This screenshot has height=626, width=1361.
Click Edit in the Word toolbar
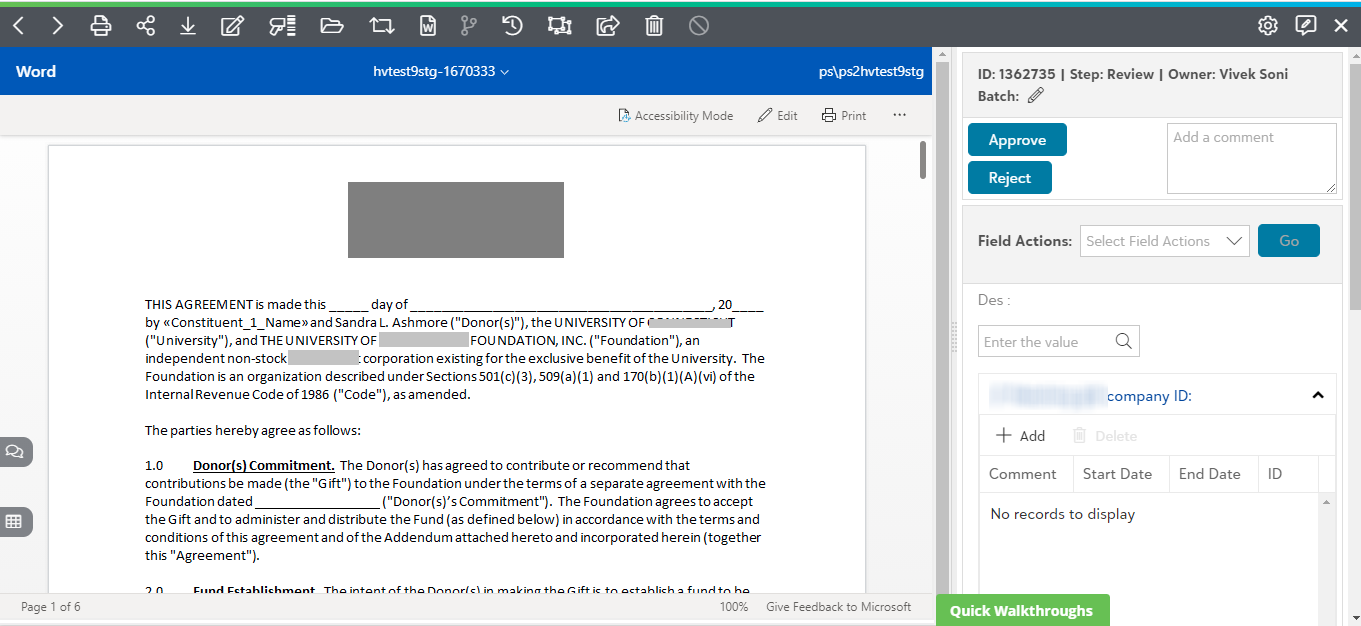[777, 116]
